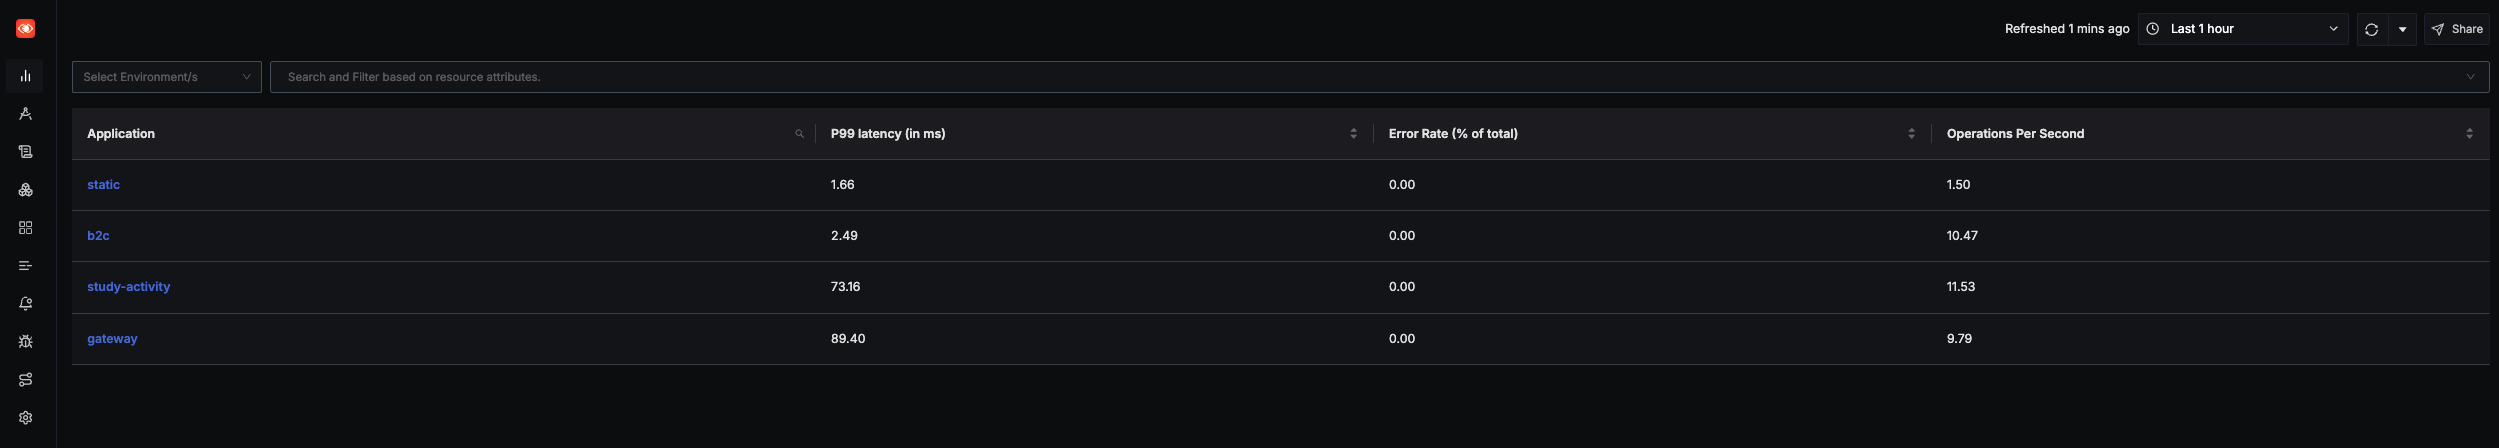
Task: Open Alerts using the bell icon
Action: click(x=26, y=304)
